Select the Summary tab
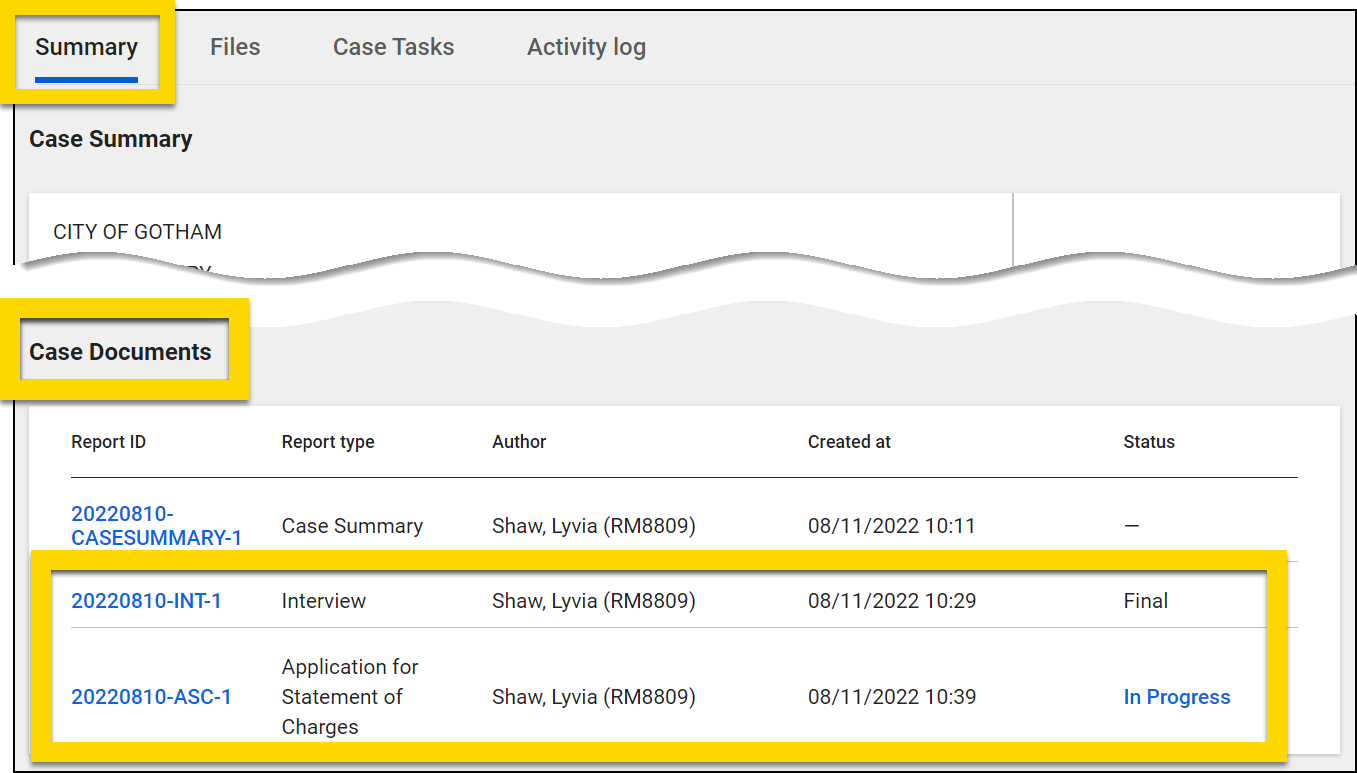Screen dimensions: 1357x773 pyautogui.click(x=87, y=46)
